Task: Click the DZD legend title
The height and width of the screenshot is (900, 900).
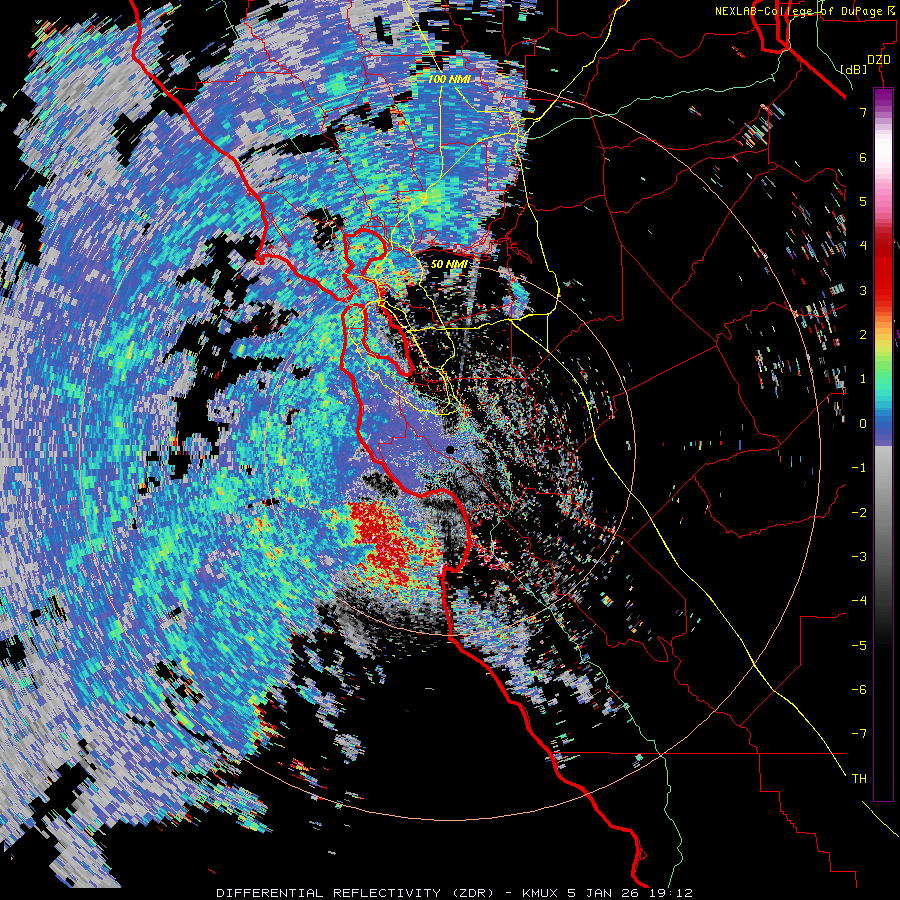Action: click(878, 60)
